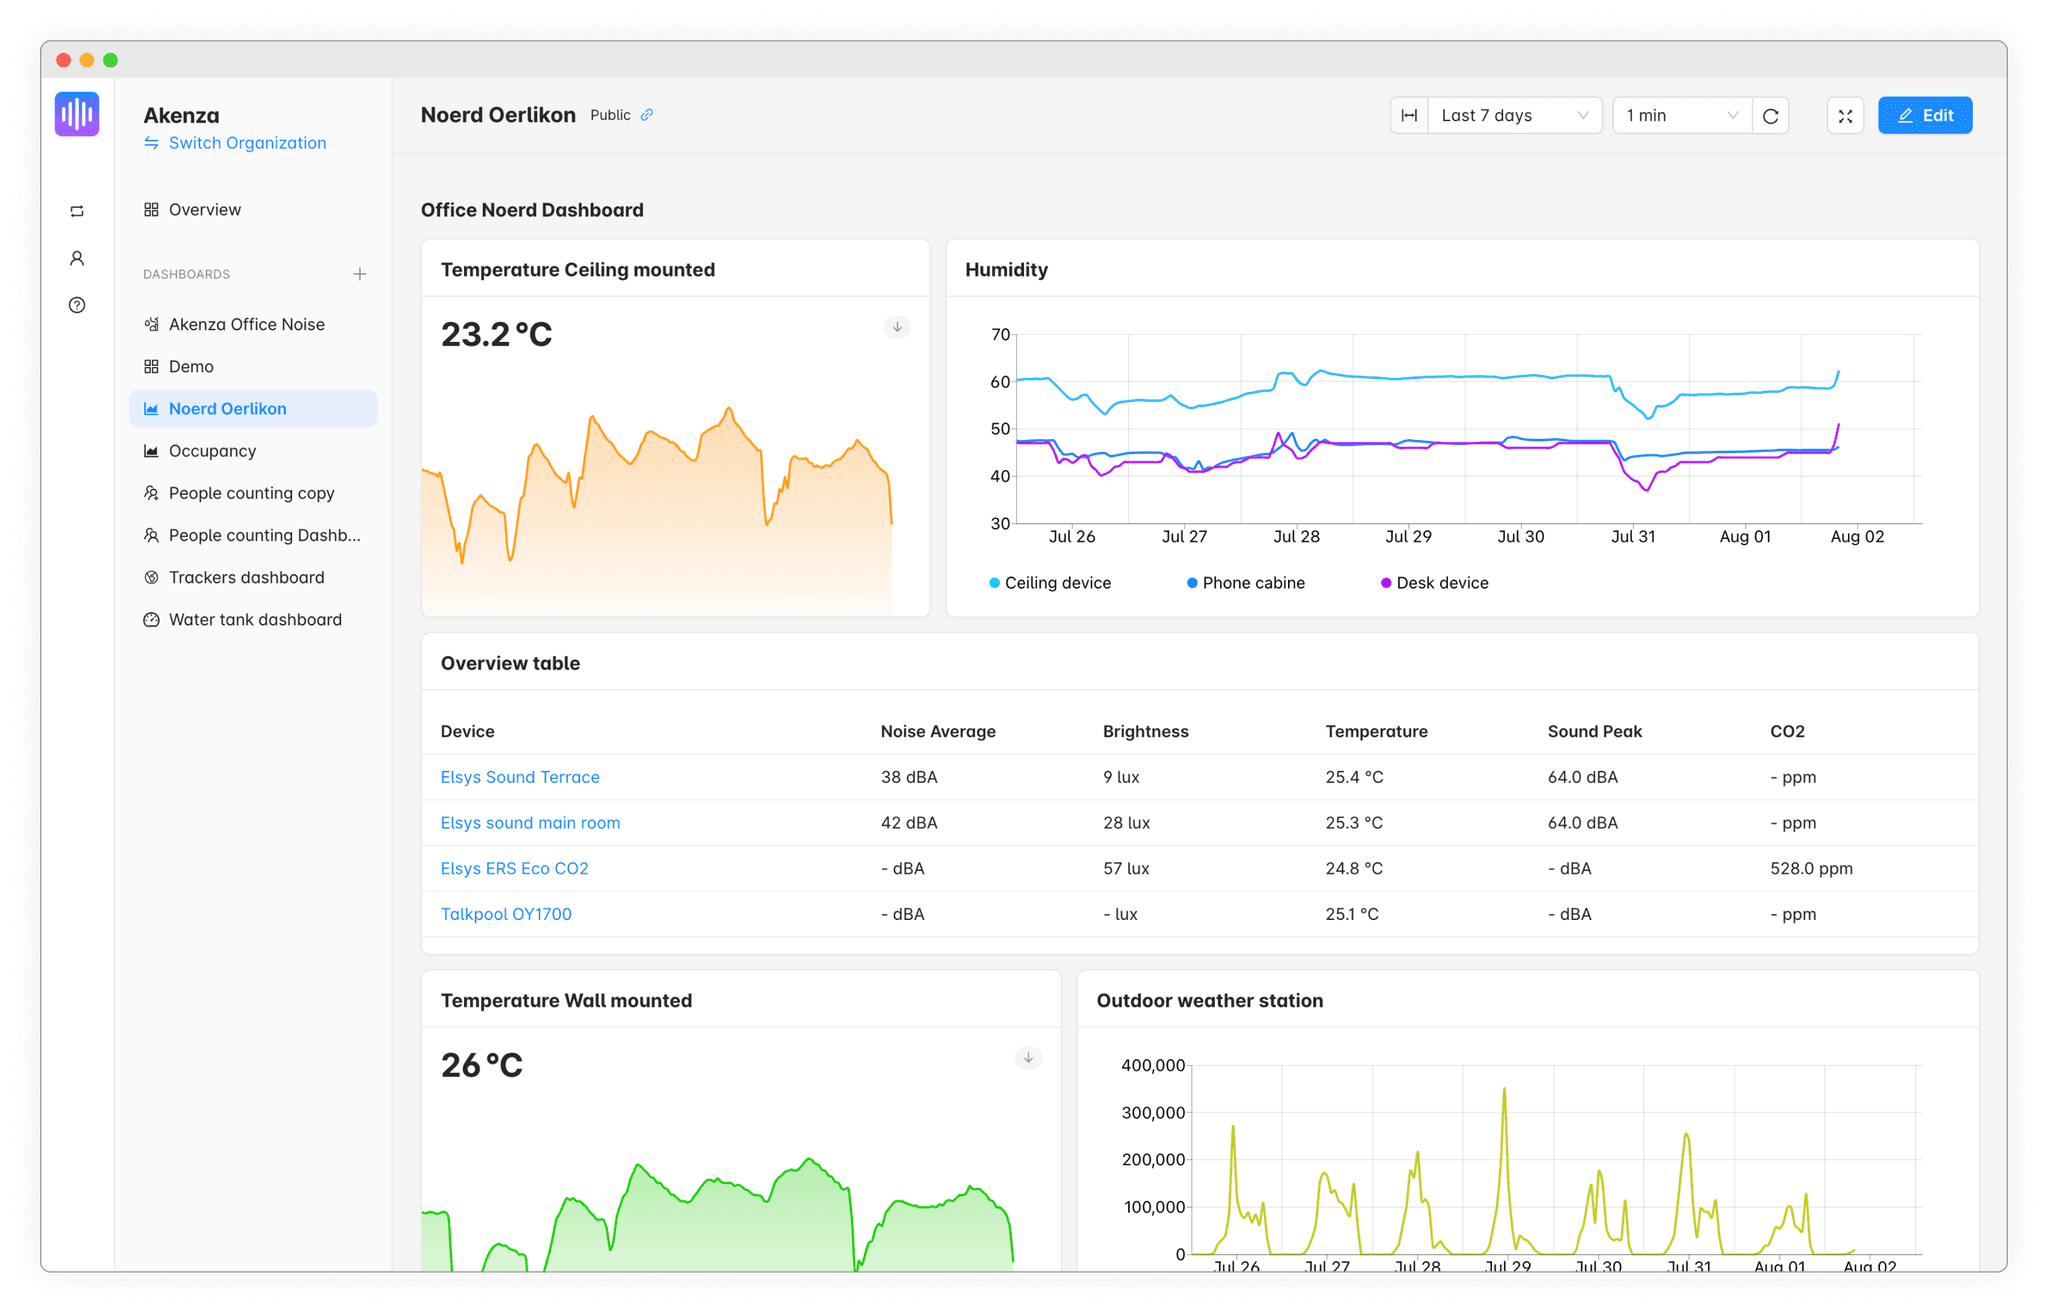
Task: Open the Occupancy dashboard
Action: tap(212, 450)
